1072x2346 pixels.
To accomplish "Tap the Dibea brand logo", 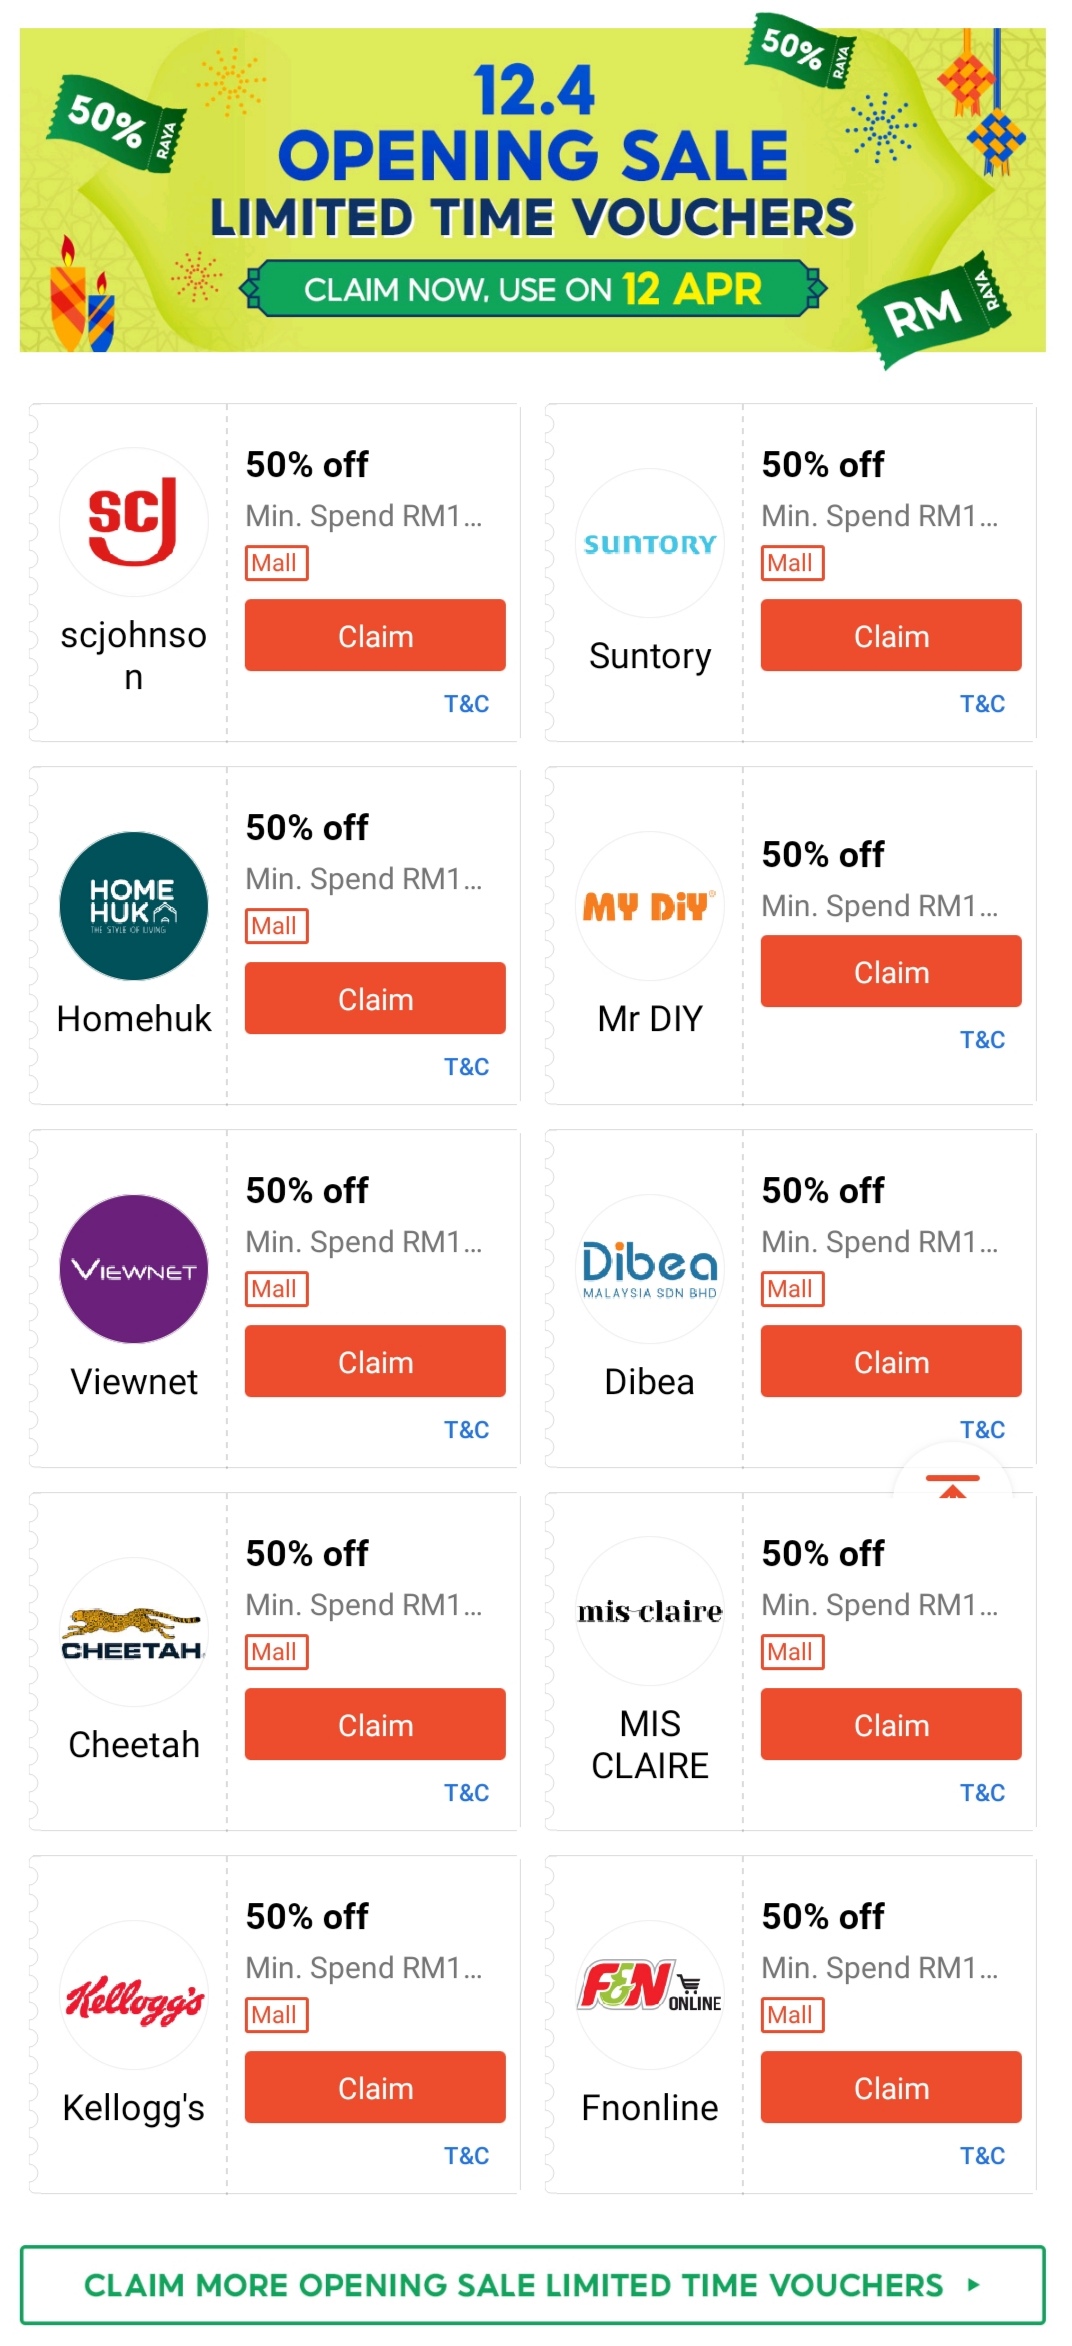I will pos(649,1269).
